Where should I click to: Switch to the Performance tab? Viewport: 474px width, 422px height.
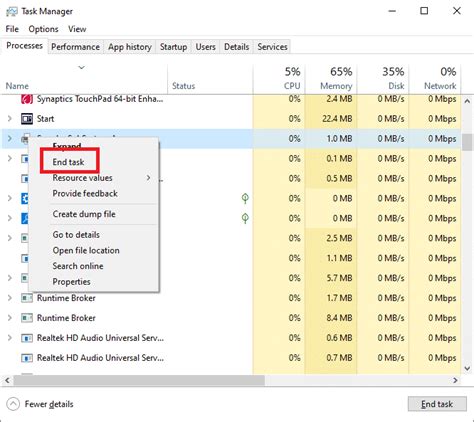(75, 47)
